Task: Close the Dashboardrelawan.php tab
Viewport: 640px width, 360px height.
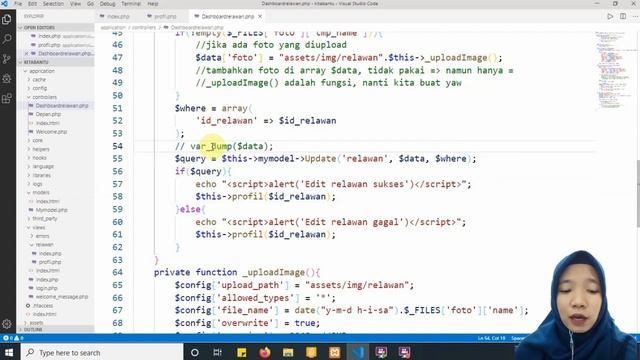Action: (260, 16)
